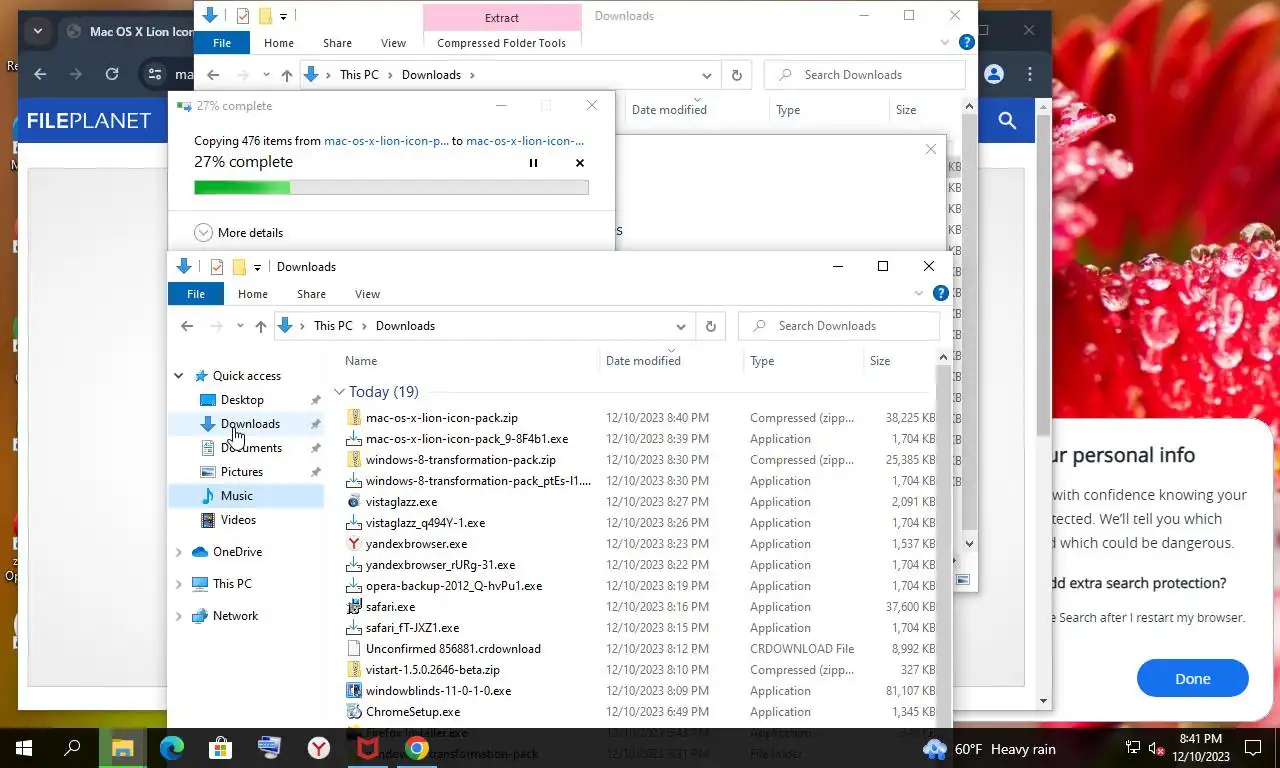The height and width of the screenshot is (768, 1280).
Task: Select yandexbrowser.exe file icon
Action: point(354,544)
